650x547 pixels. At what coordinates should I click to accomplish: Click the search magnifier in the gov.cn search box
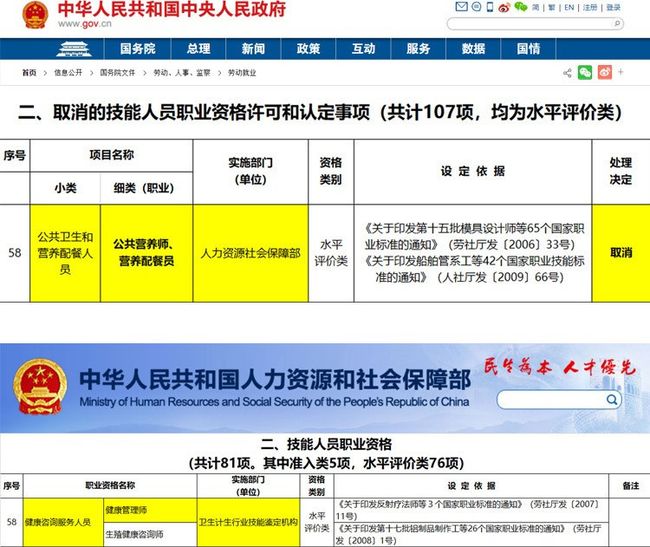click(x=616, y=24)
